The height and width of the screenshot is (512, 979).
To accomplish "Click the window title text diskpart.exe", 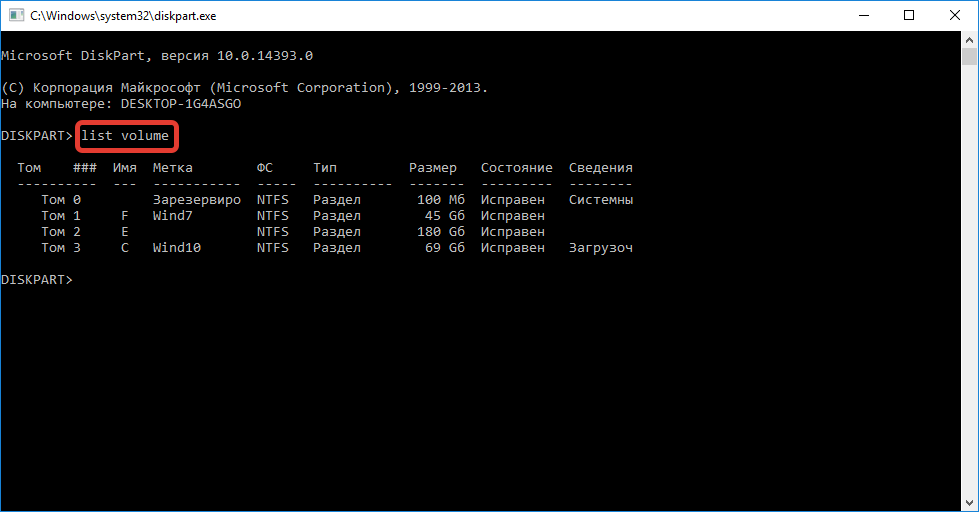I will [123, 16].
